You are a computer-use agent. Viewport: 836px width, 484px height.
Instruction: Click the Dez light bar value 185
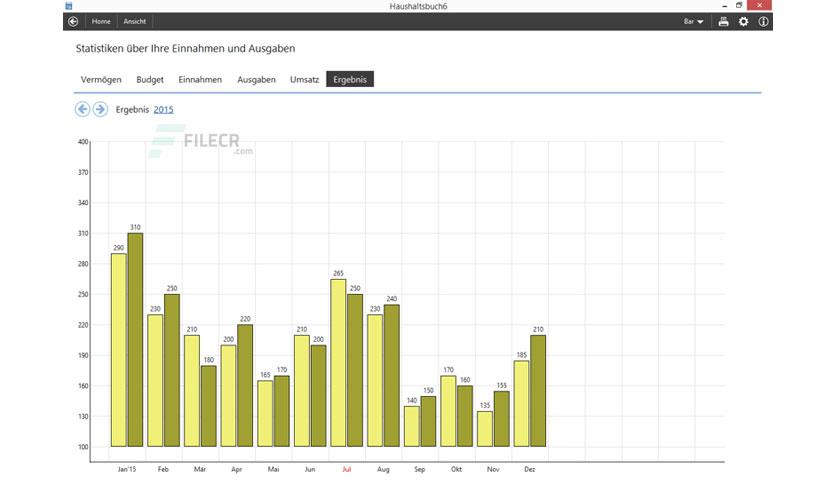pyautogui.click(x=521, y=354)
